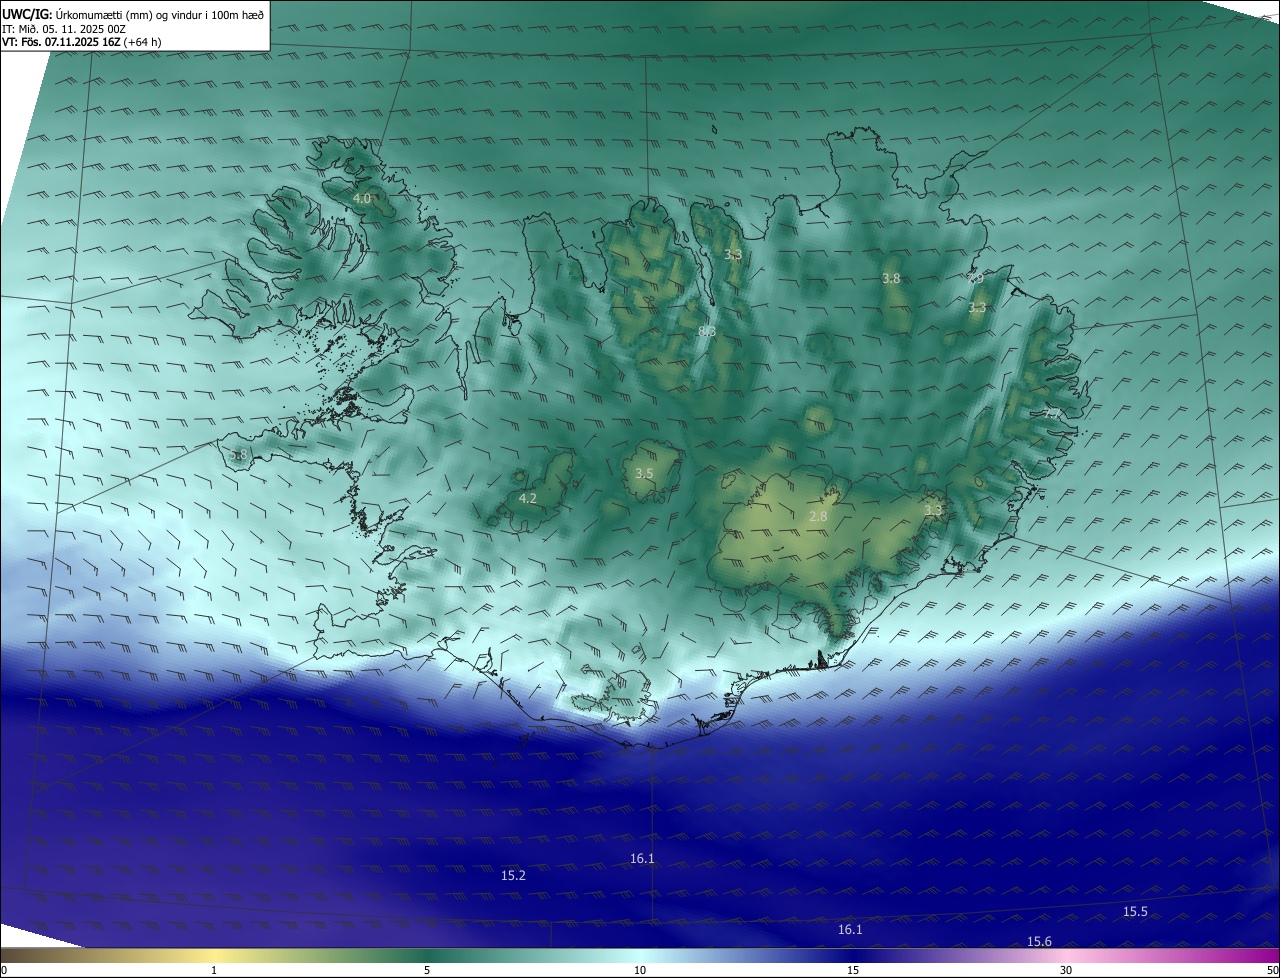1280x978 pixels.
Task: Click the 15 label on the color scale
Action: (853, 970)
